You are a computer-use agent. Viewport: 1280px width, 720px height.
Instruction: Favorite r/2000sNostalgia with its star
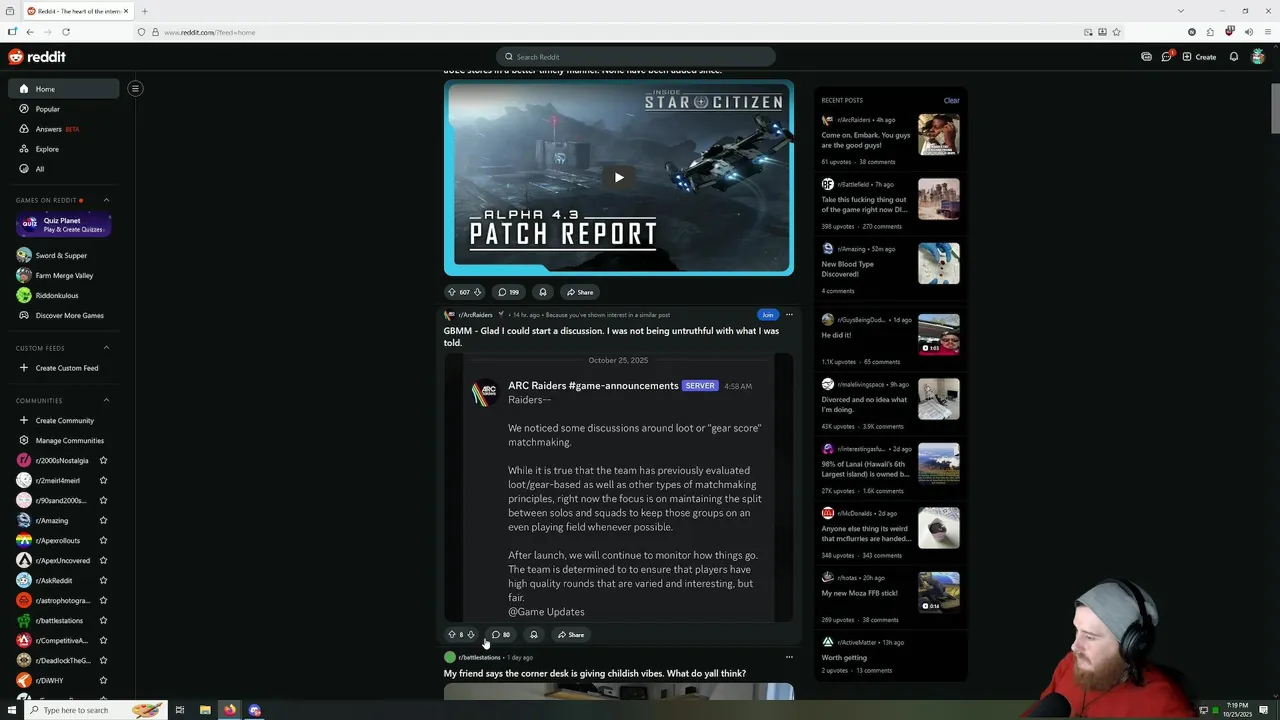point(103,460)
